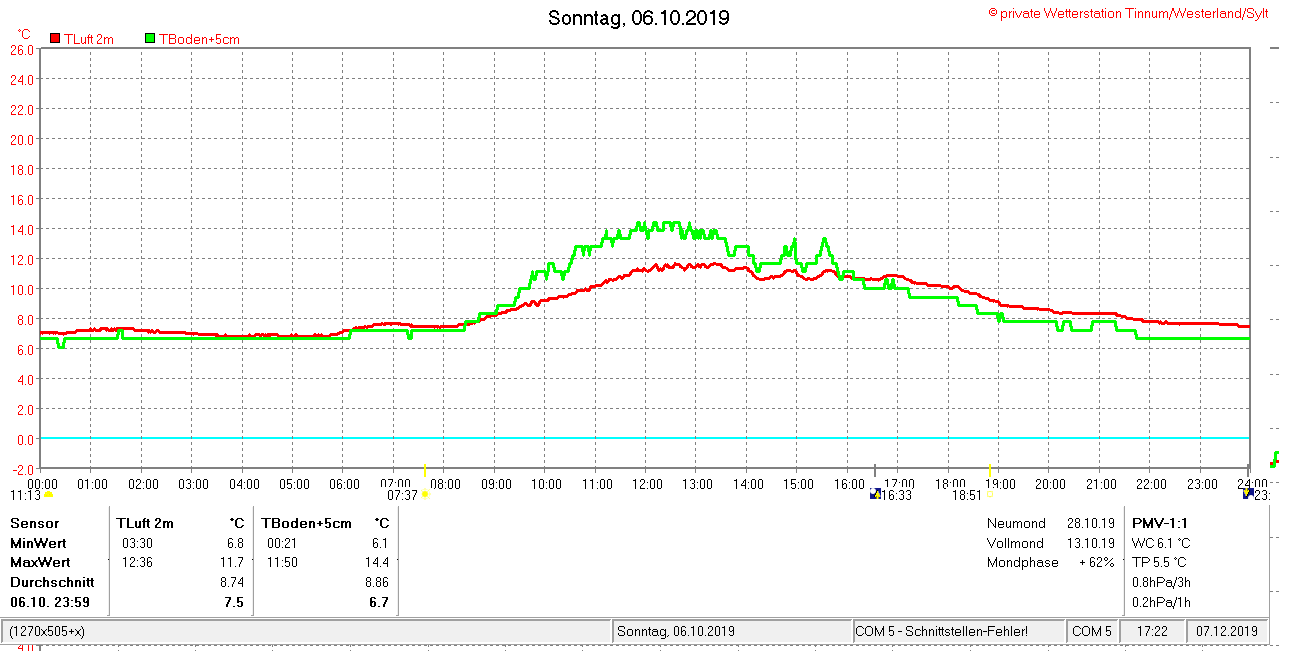The height and width of the screenshot is (651, 1310).
Task: Select the TBoden+5cm legend label
Action: point(199,39)
